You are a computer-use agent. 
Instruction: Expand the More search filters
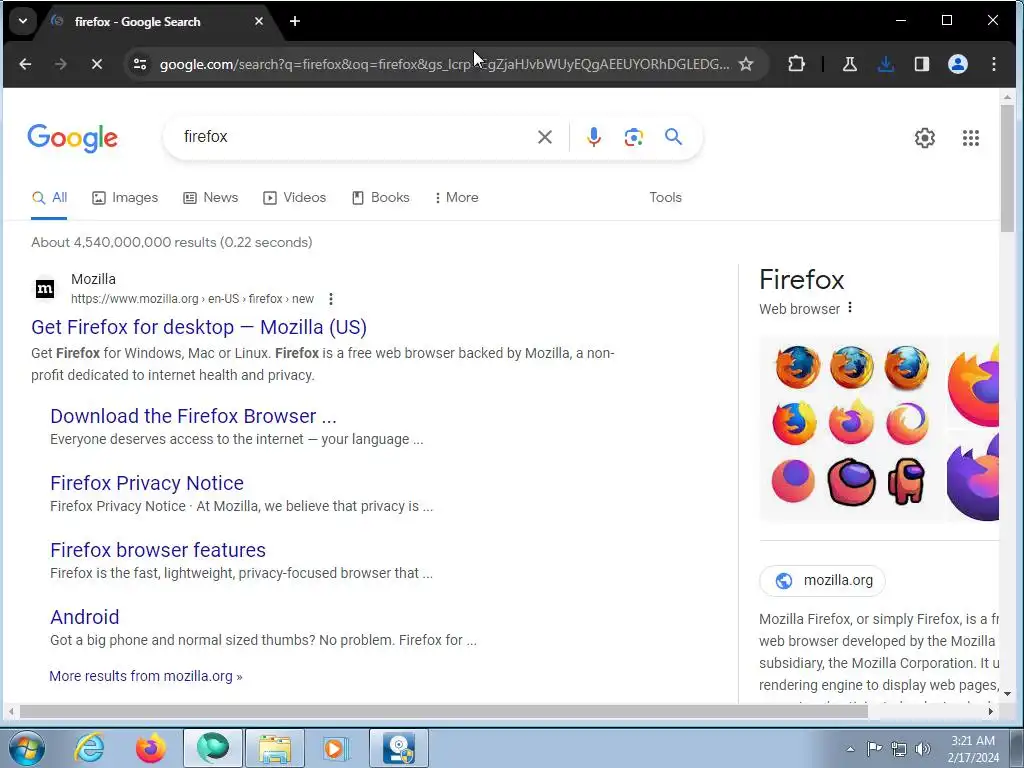(x=456, y=197)
